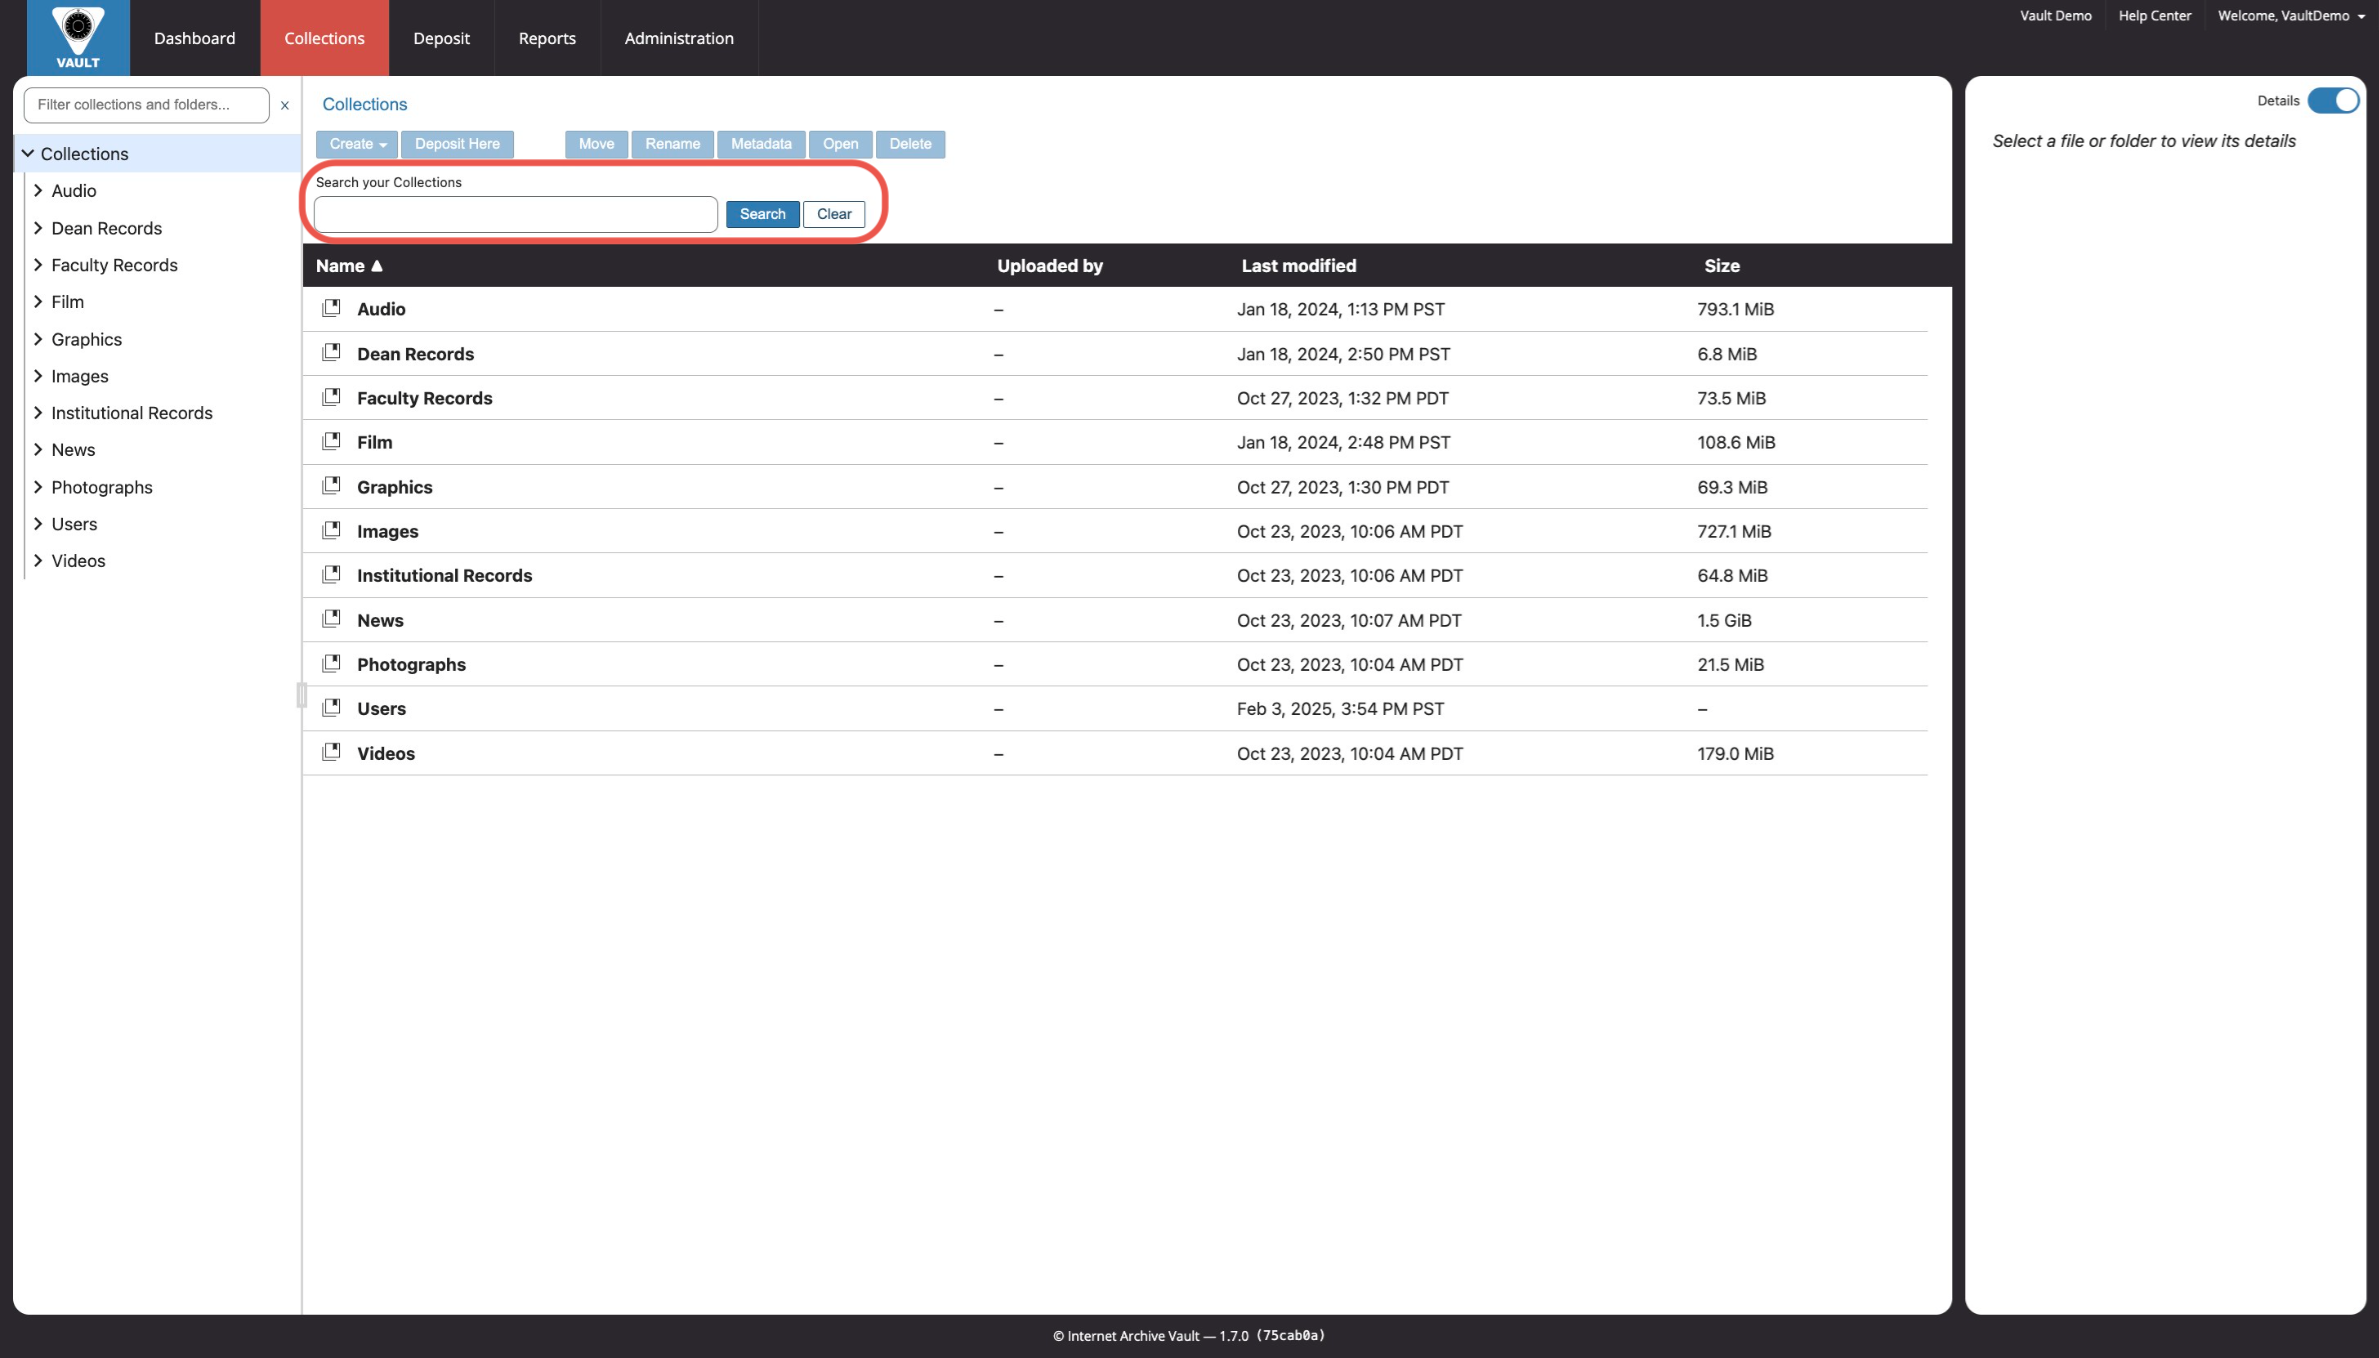
Task: Click the Deposit Here button
Action: pyautogui.click(x=457, y=144)
